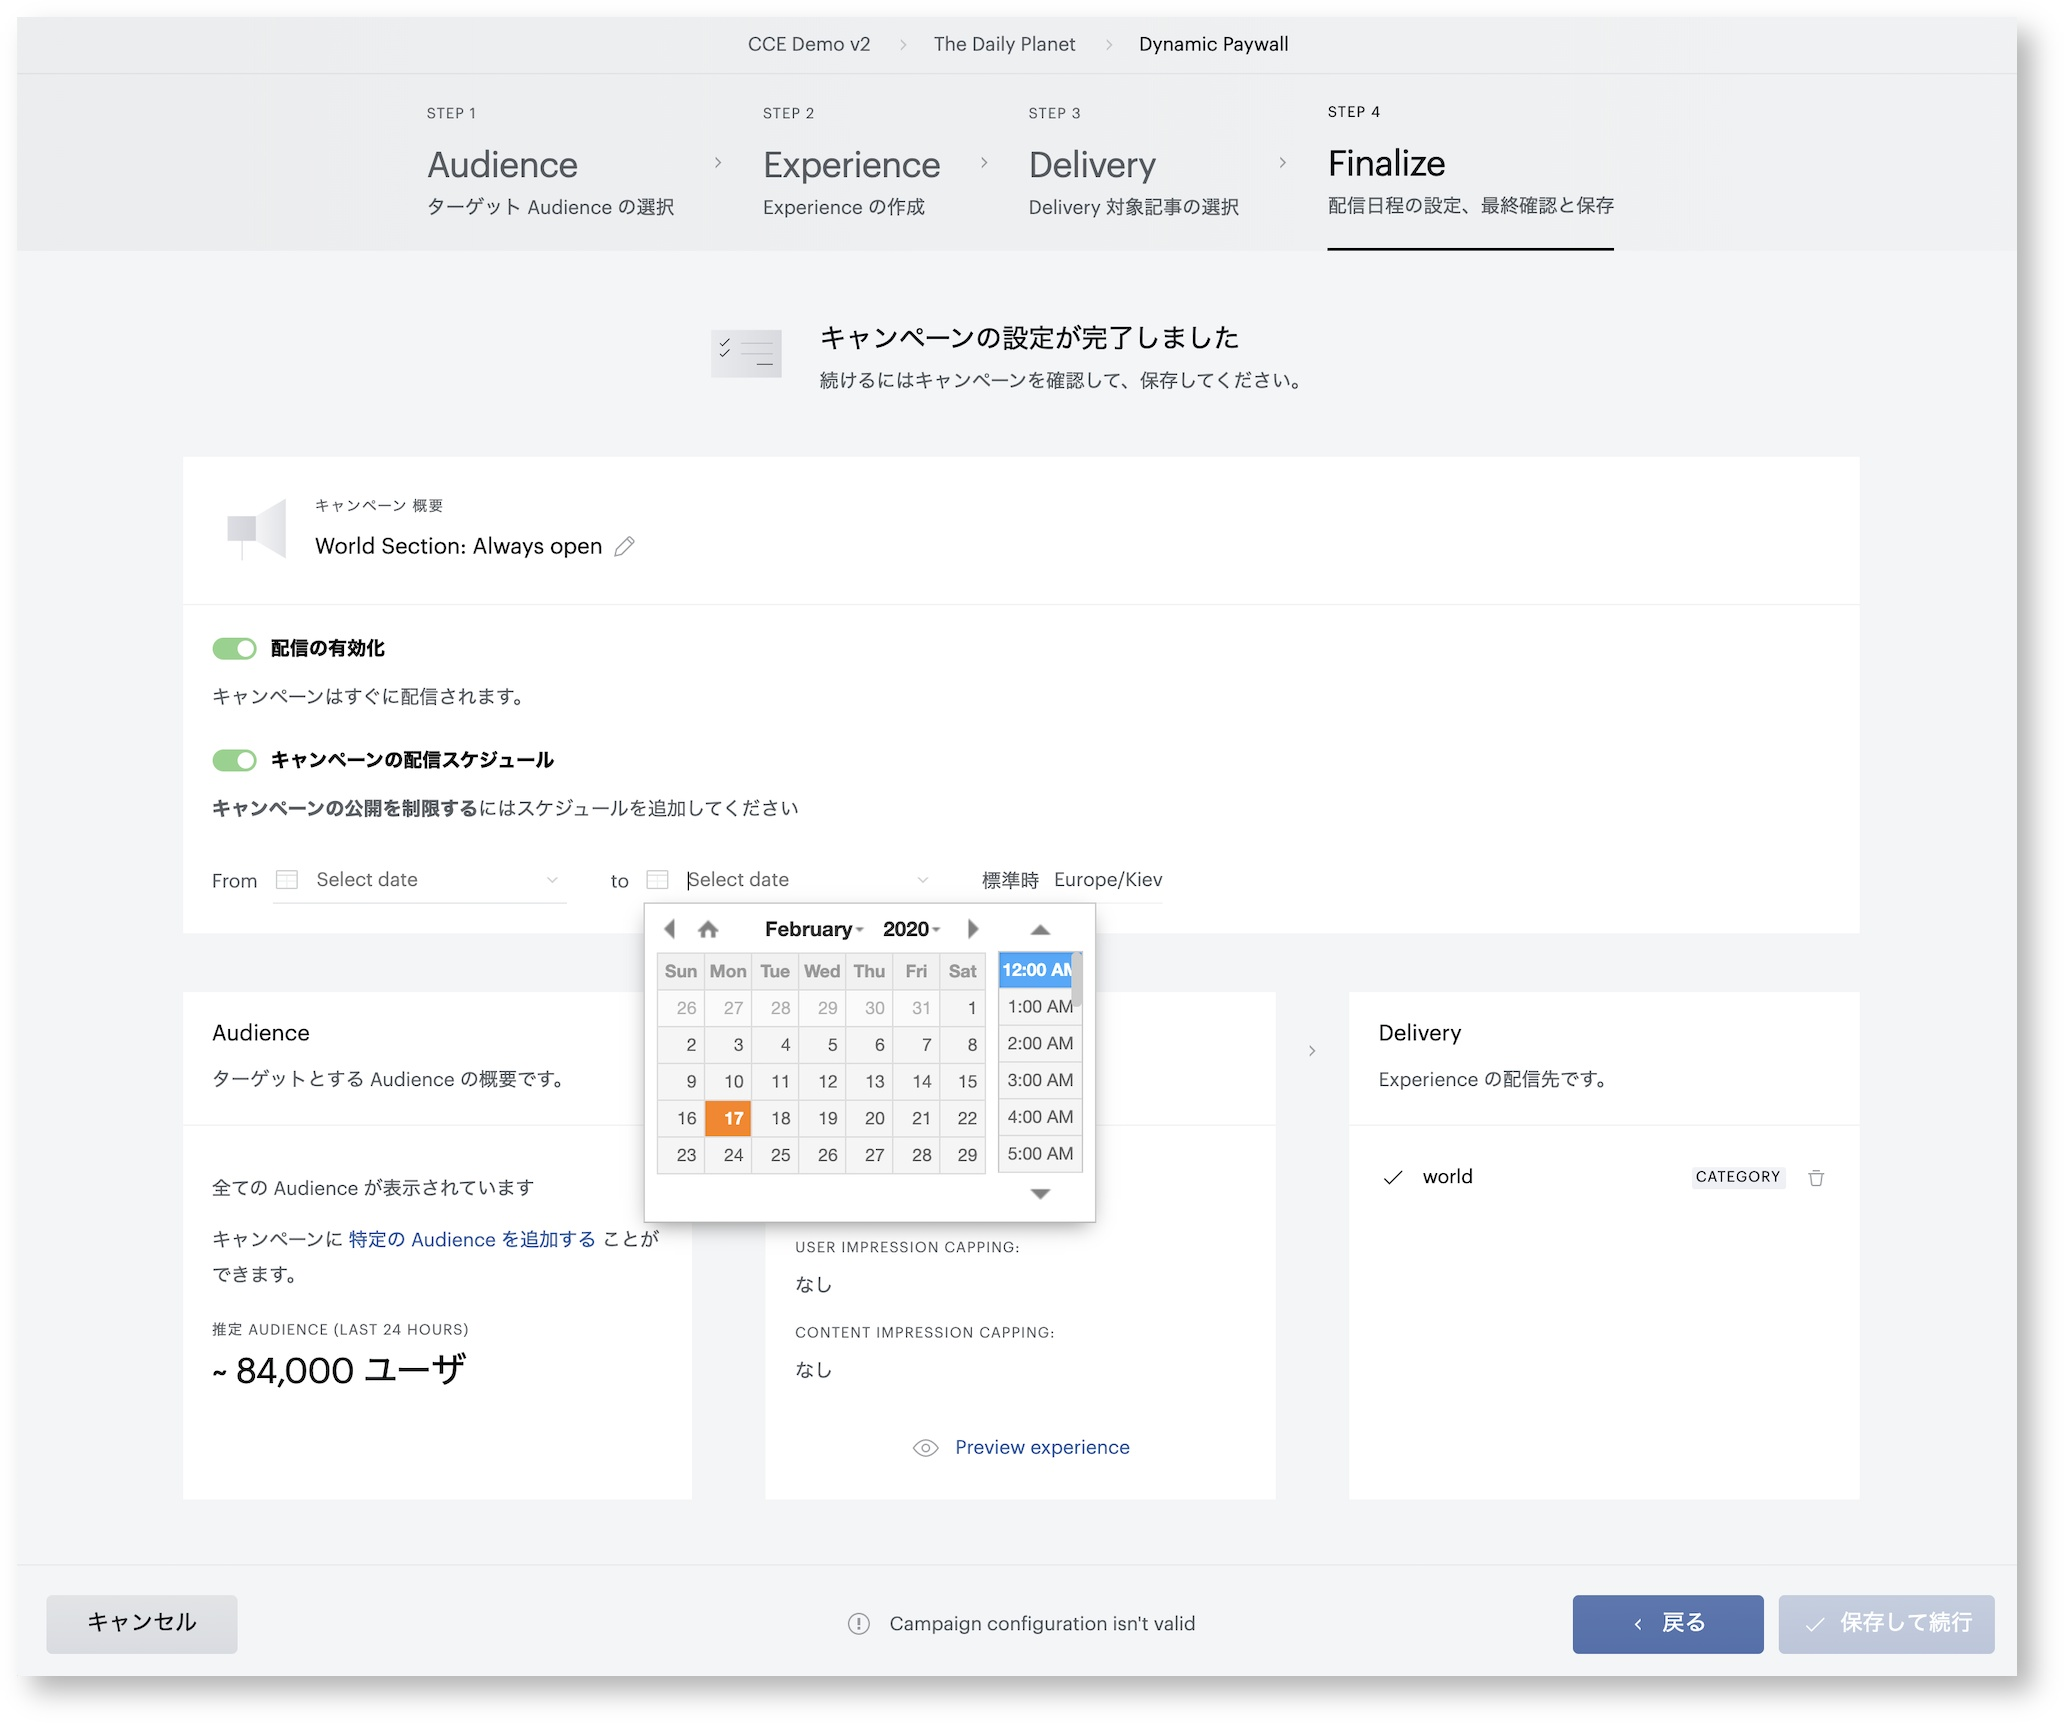The image size is (2065, 1724).
Task: Choose 3:00 AM from time list
Action: tap(1039, 1081)
